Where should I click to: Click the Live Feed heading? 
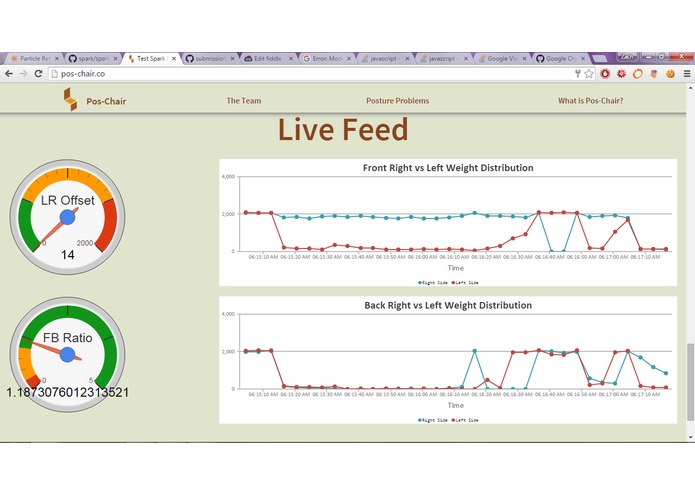pyautogui.click(x=343, y=129)
